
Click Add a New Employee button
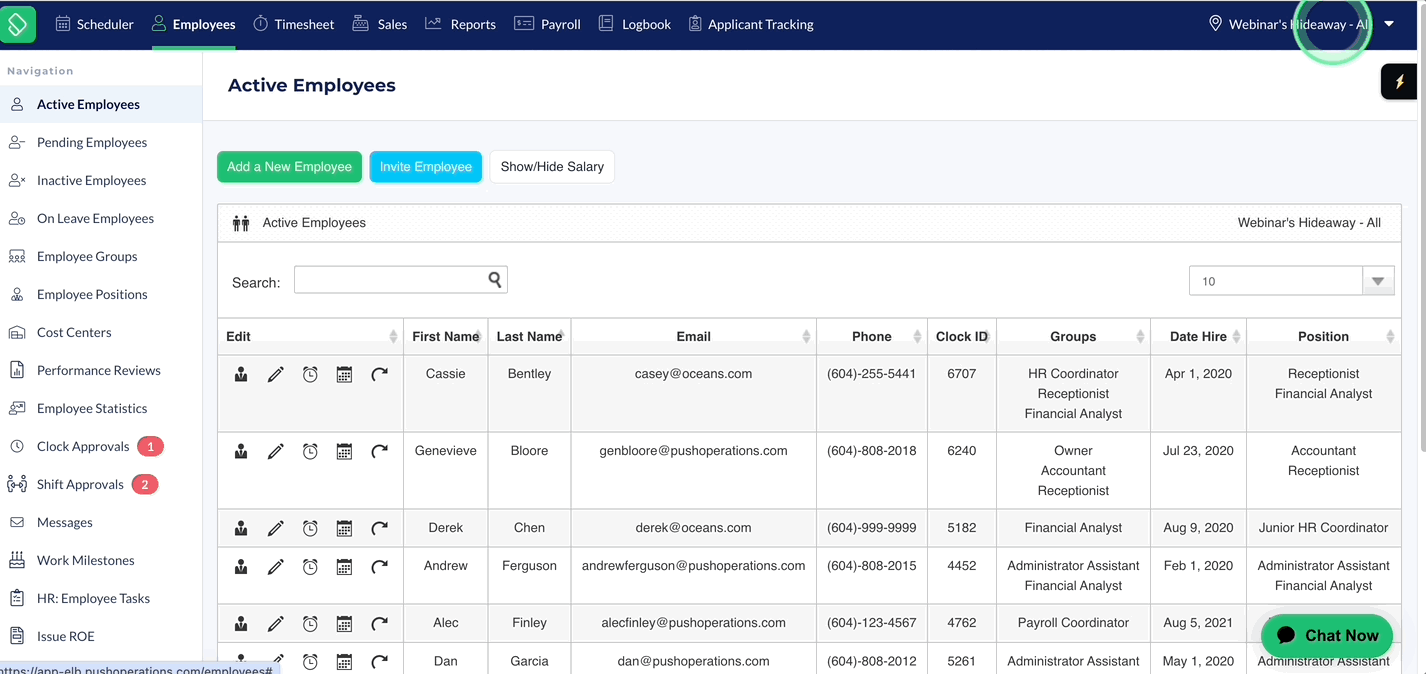click(289, 167)
